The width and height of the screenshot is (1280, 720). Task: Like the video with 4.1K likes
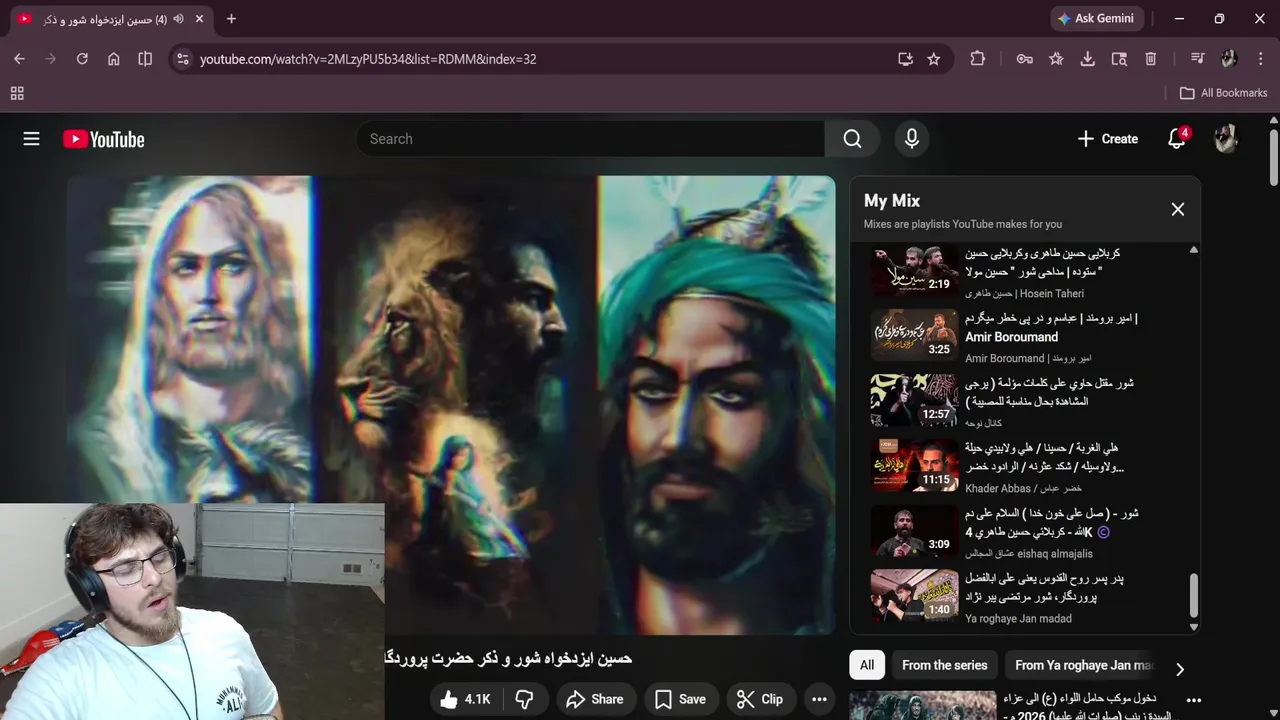click(x=465, y=699)
